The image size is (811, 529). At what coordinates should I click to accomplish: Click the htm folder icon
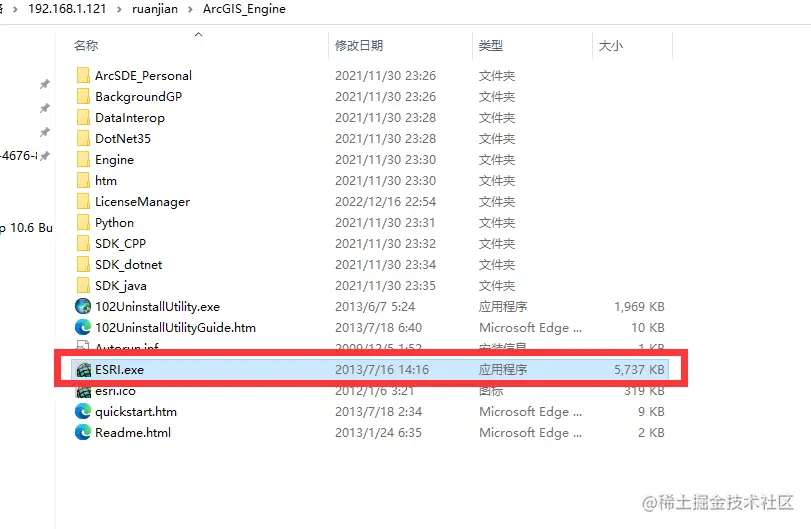(83, 180)
